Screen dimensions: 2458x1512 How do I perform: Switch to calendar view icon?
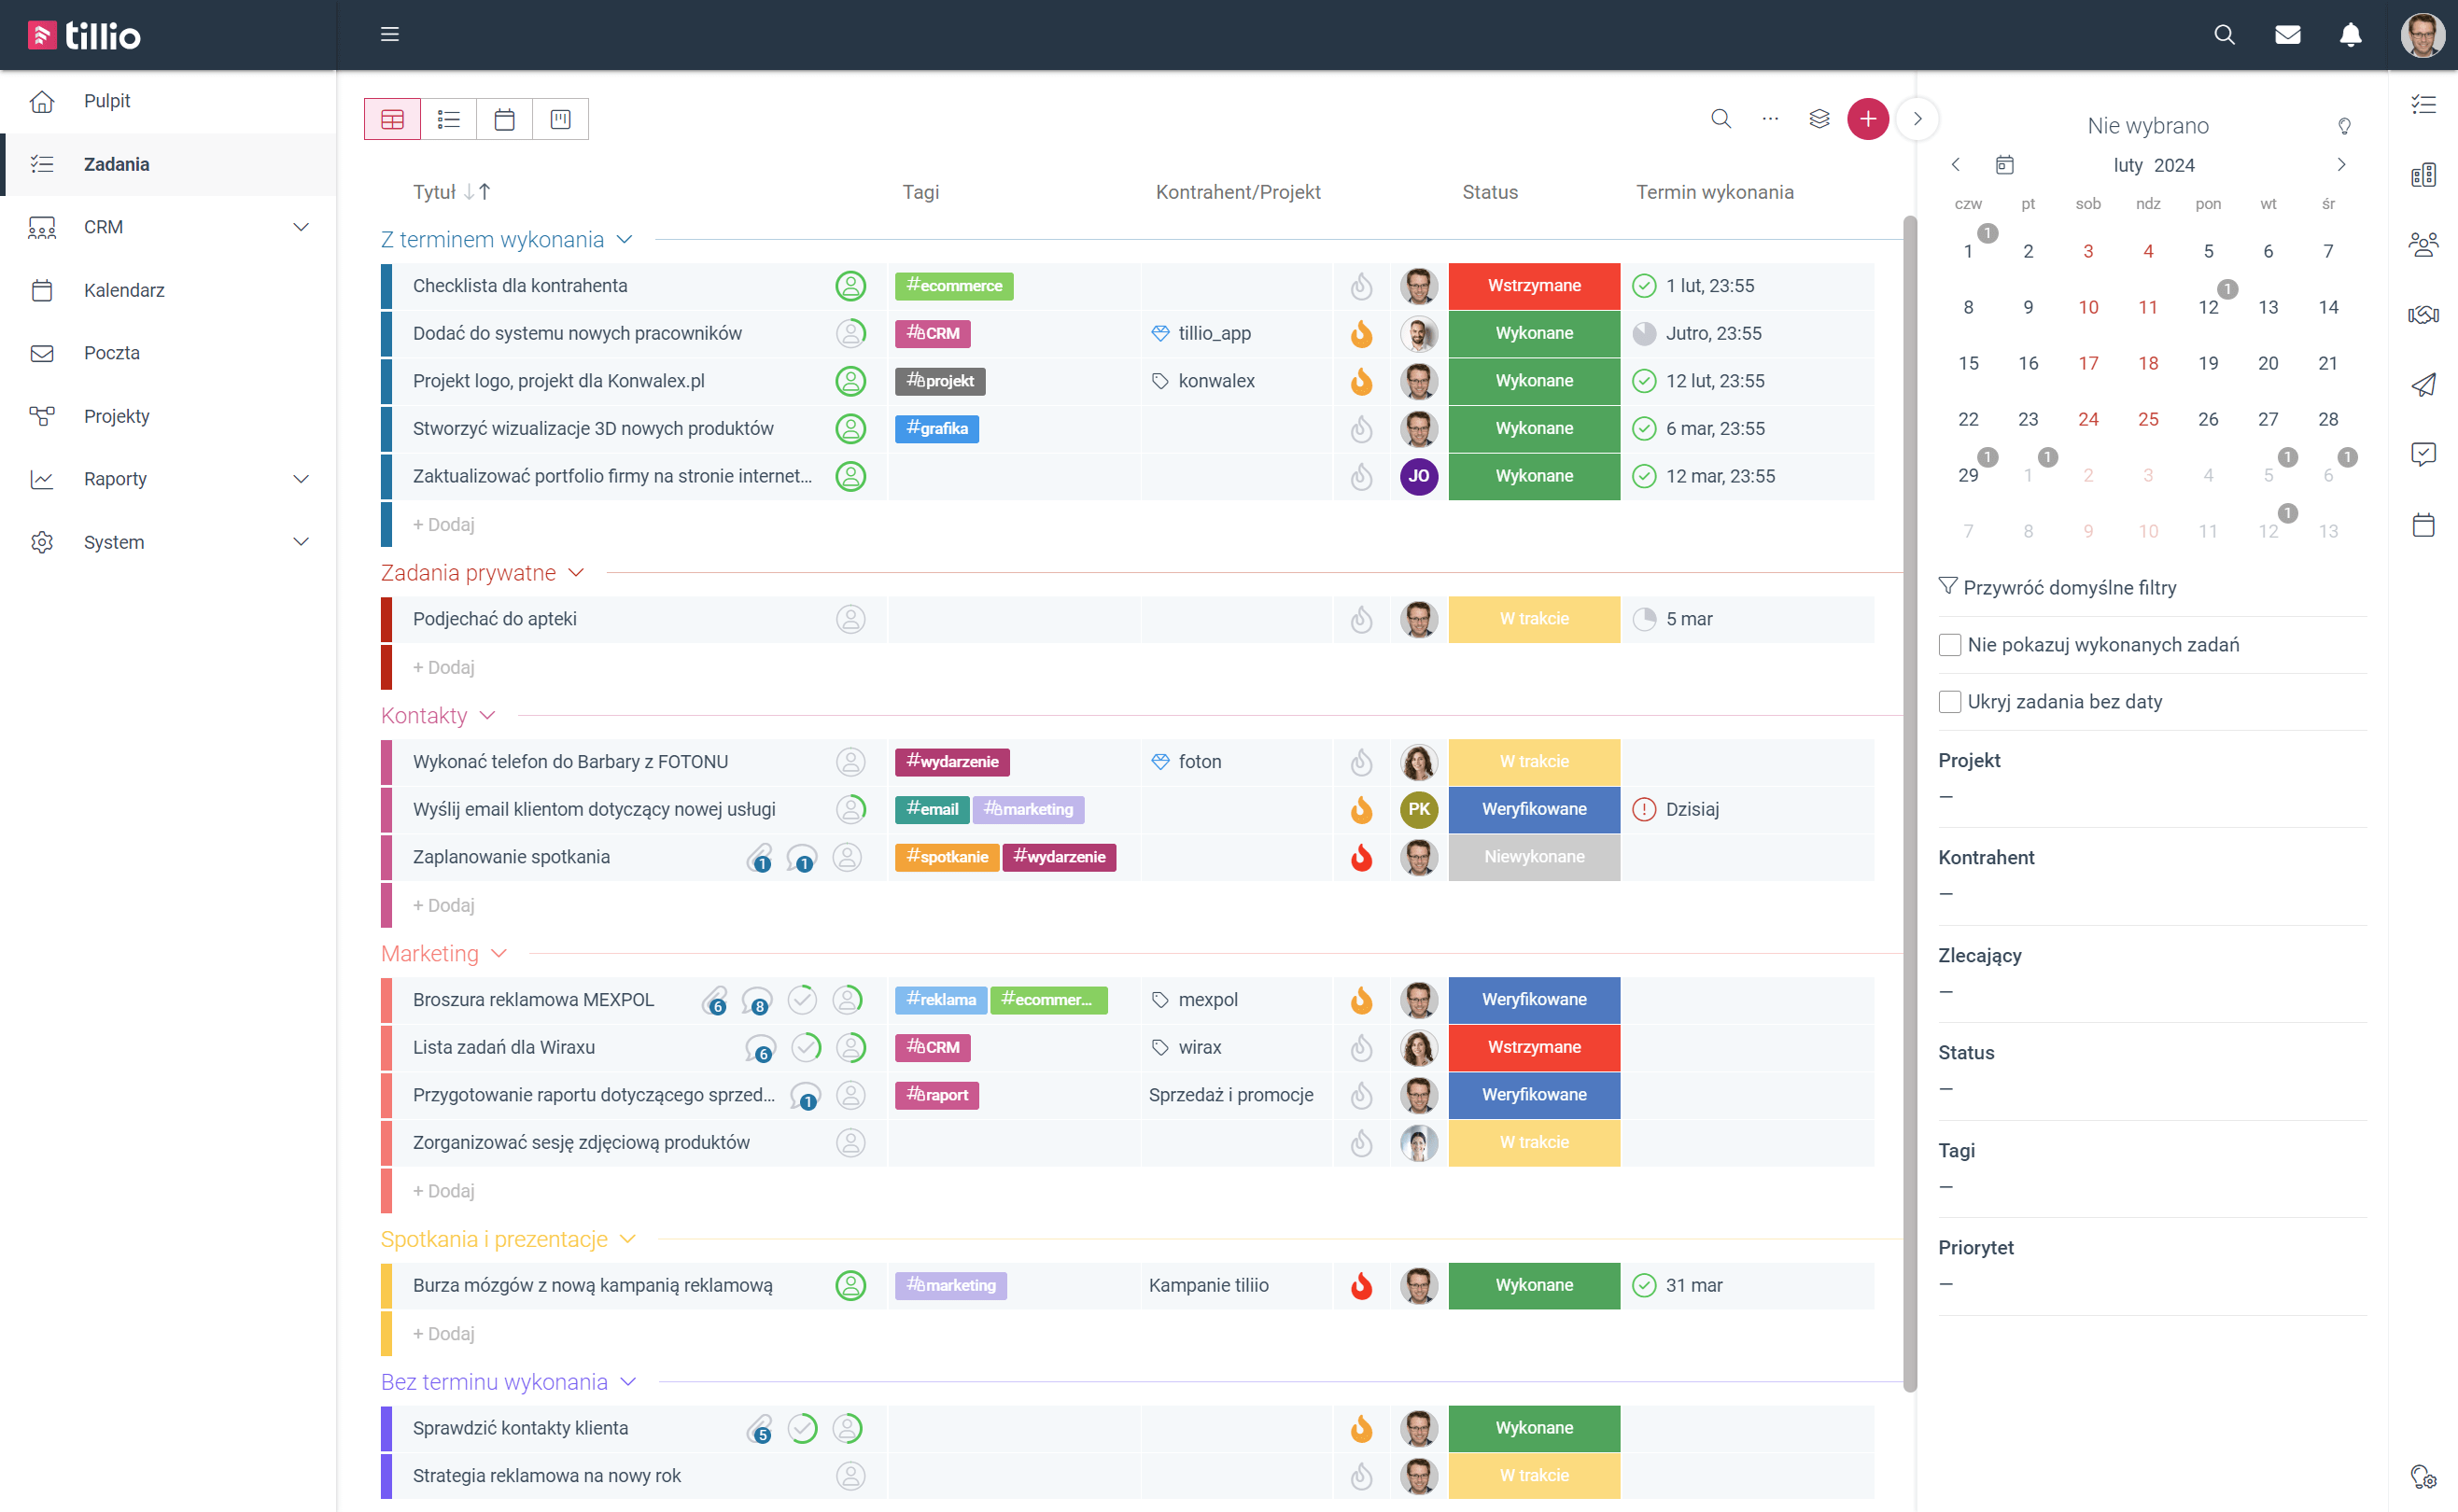tap(505, 119)
